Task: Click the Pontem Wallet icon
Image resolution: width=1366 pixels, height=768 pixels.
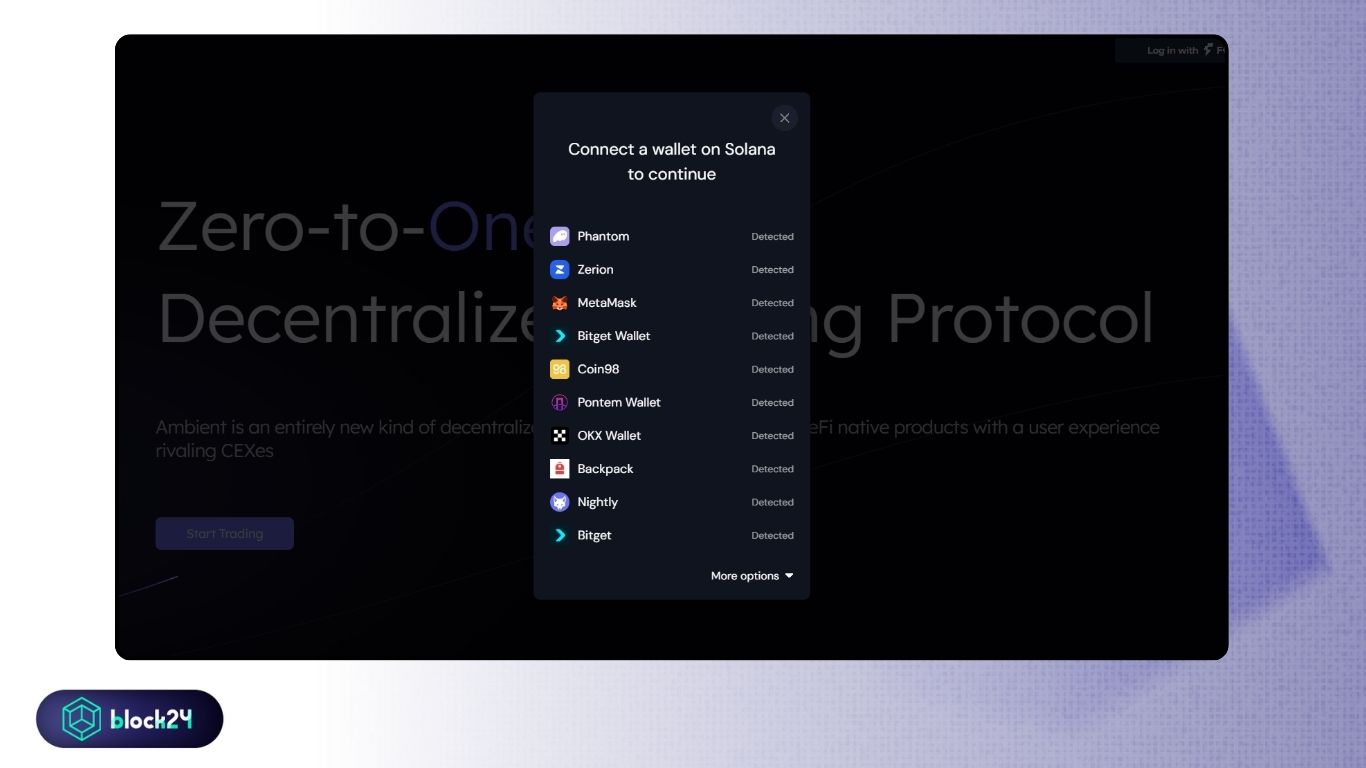Action: 560,402
